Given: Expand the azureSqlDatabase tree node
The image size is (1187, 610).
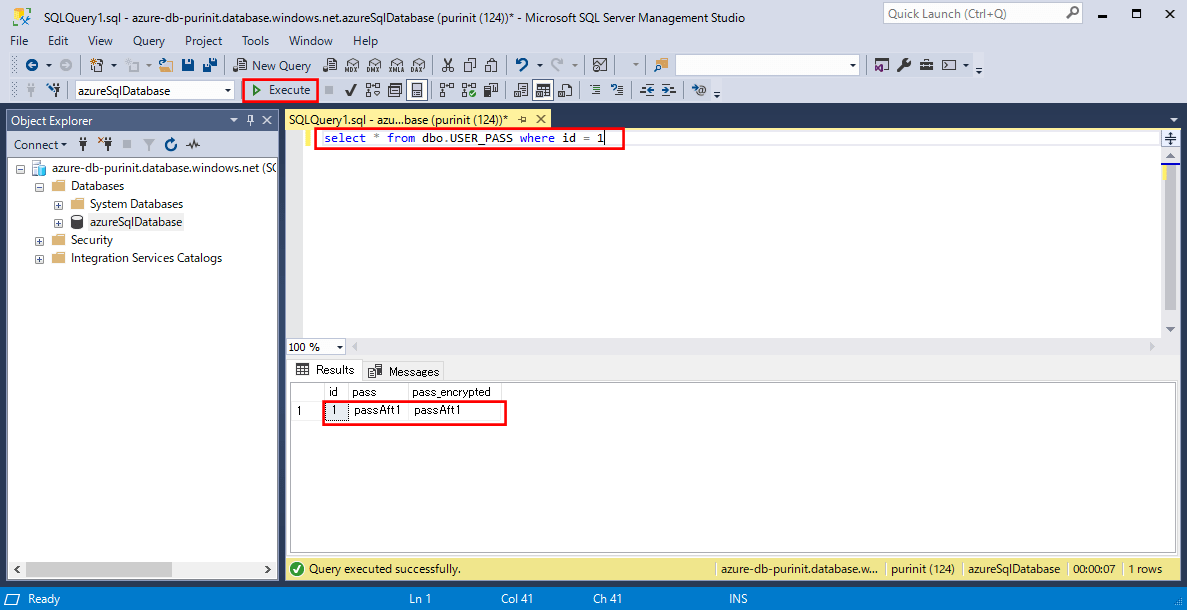Looking at the screenshot, I should (x=58, y=223).
